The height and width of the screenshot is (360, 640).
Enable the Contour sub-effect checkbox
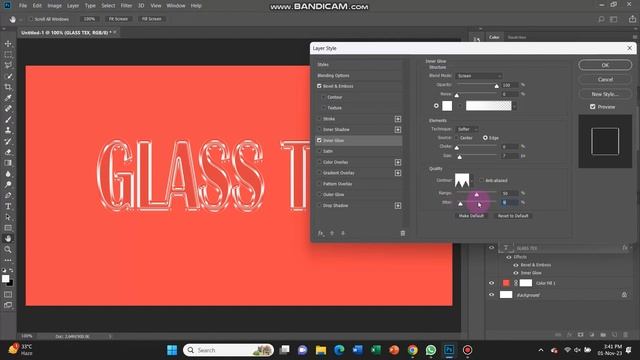[323, 97]
